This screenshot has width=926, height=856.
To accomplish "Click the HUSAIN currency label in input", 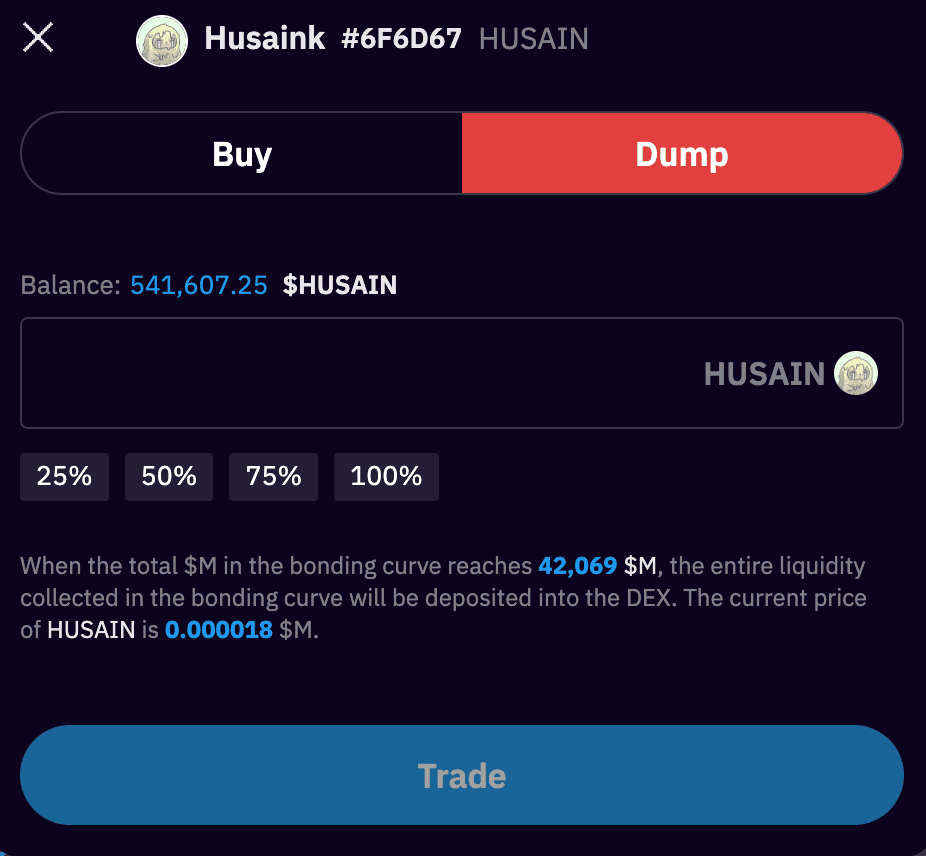I will coord(764,374).
